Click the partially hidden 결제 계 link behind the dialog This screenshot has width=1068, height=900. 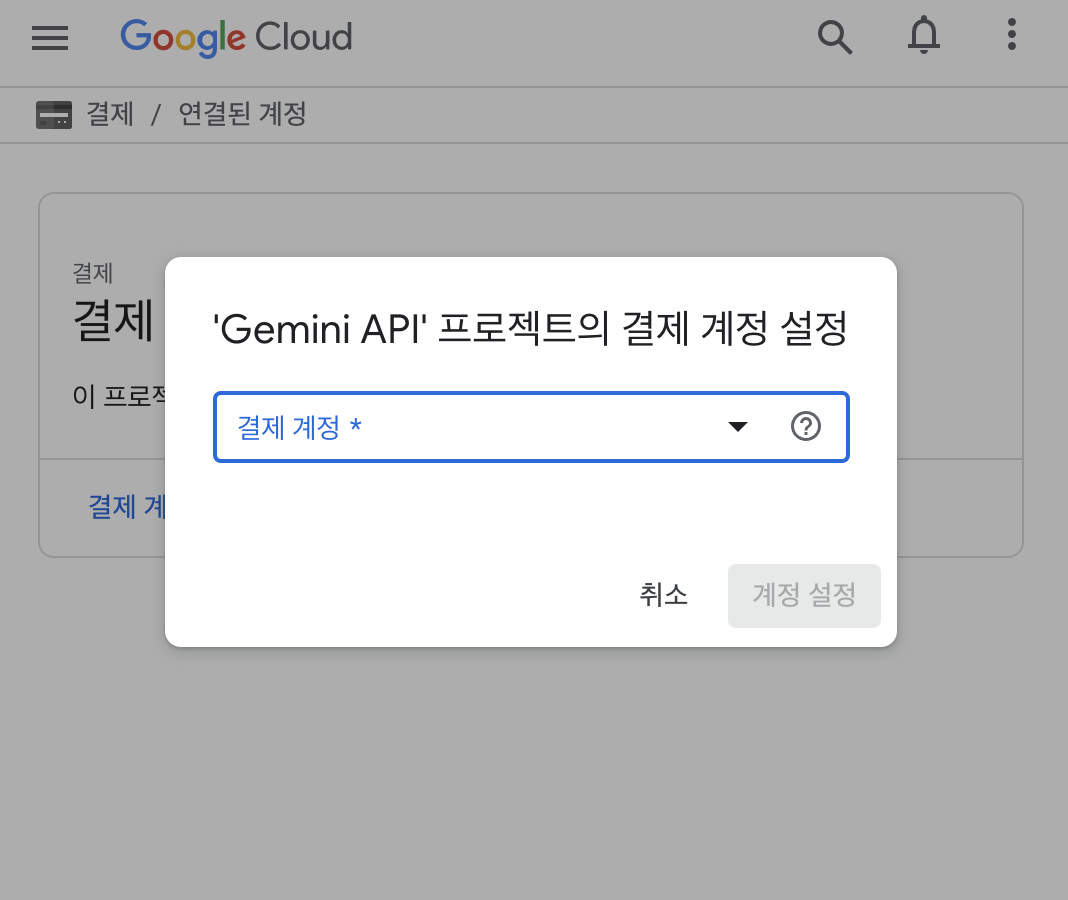tap(127, 507)
